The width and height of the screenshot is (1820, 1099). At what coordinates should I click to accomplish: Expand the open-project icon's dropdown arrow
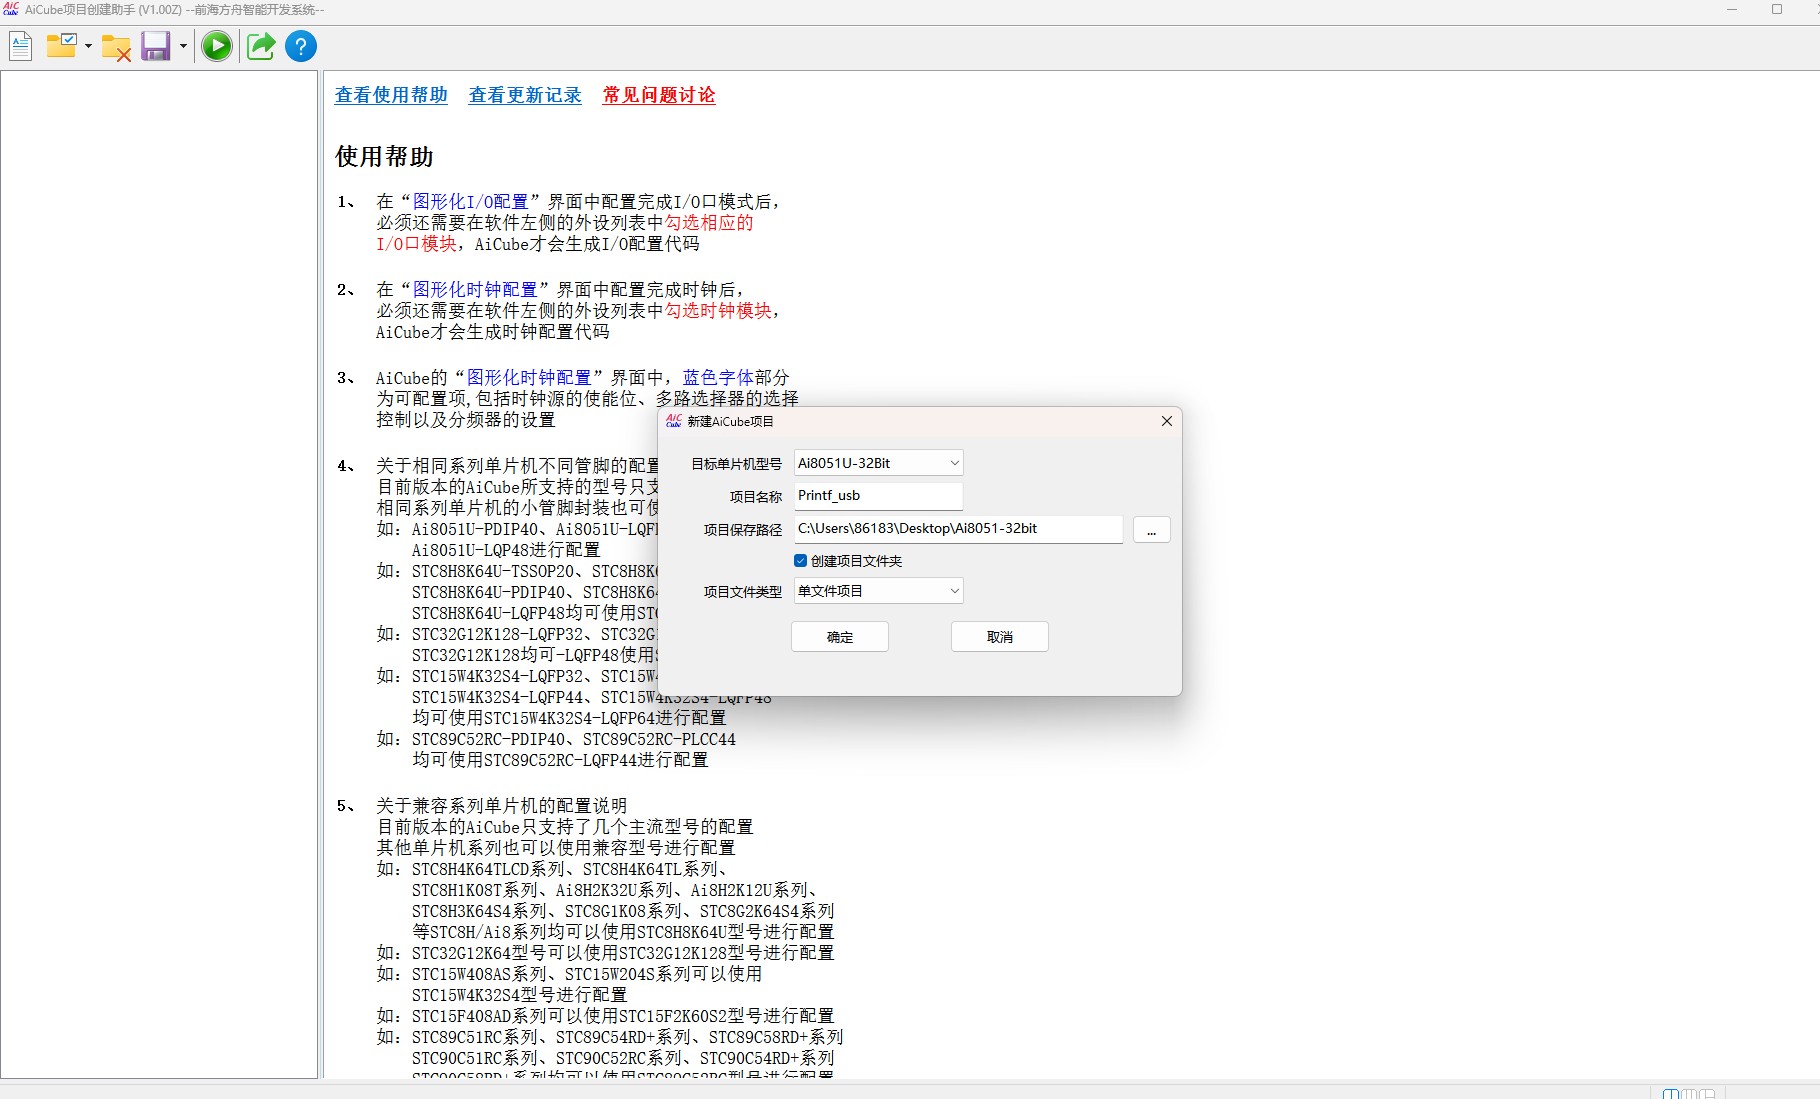tap(88, 46)
